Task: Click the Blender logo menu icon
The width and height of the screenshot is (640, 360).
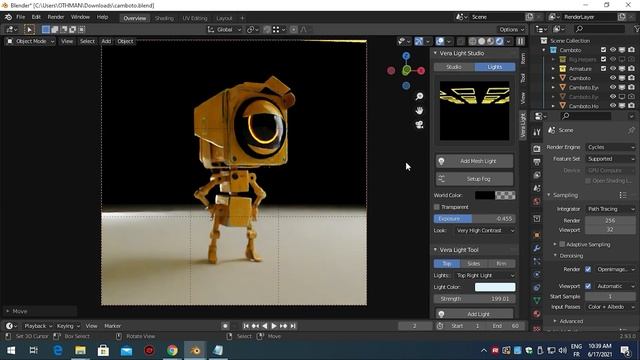Action: [x=8, y=17]
